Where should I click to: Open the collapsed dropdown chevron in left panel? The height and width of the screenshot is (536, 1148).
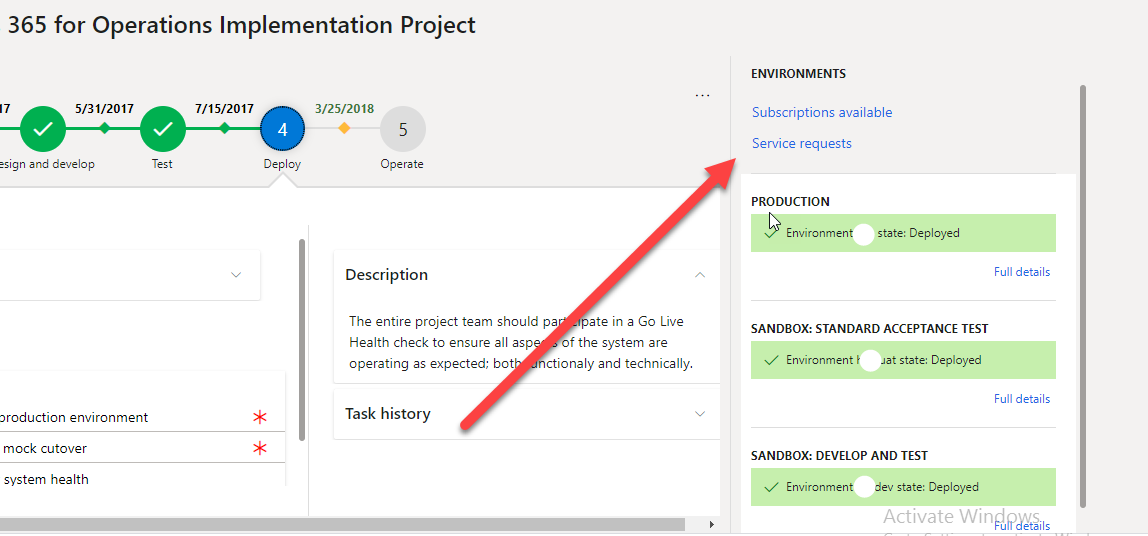pos(236,275)
